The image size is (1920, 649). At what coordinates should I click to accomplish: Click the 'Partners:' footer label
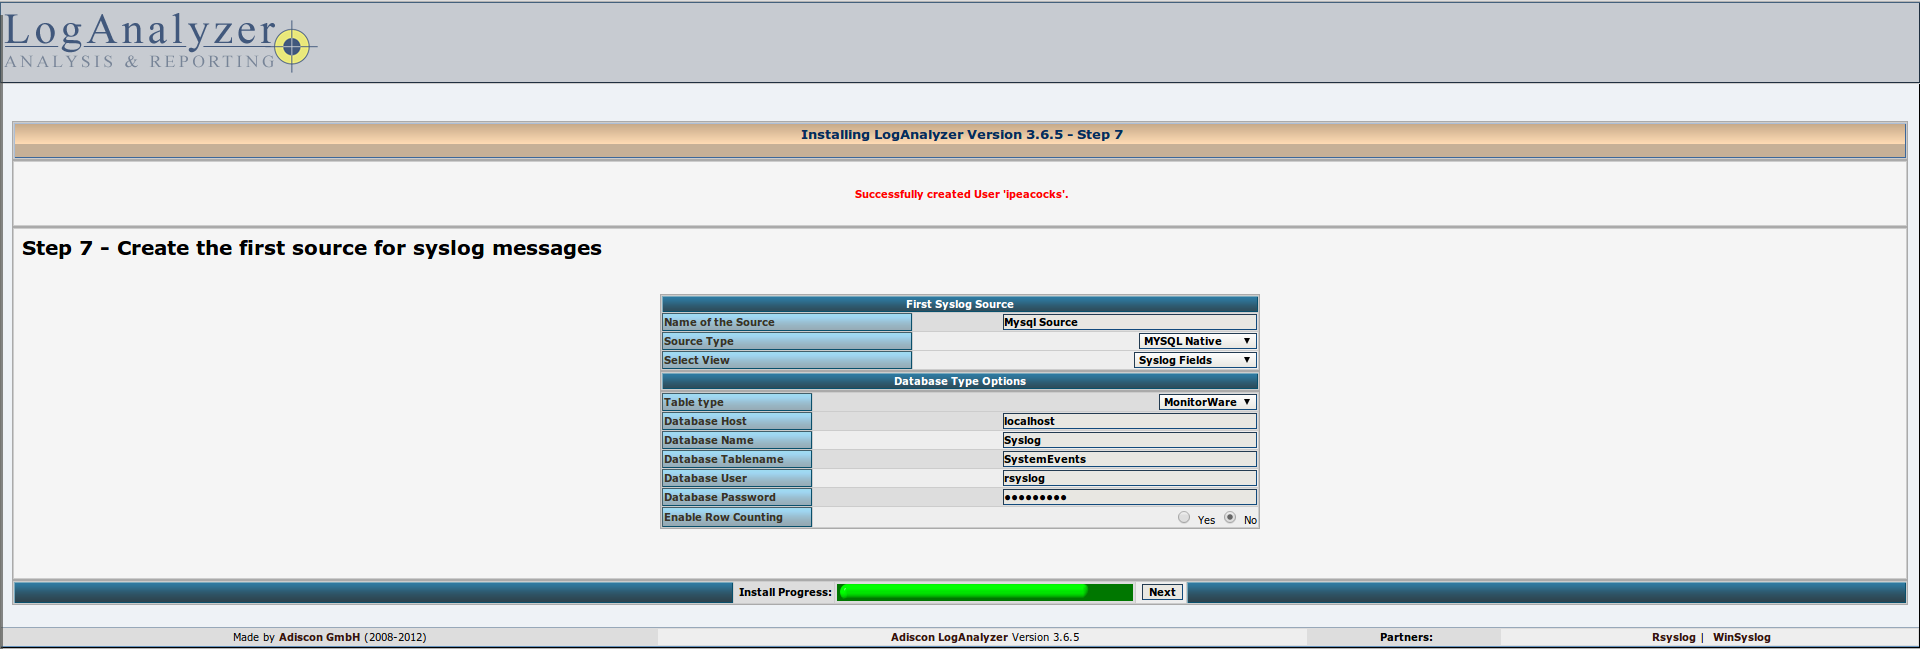[1406, 637]
